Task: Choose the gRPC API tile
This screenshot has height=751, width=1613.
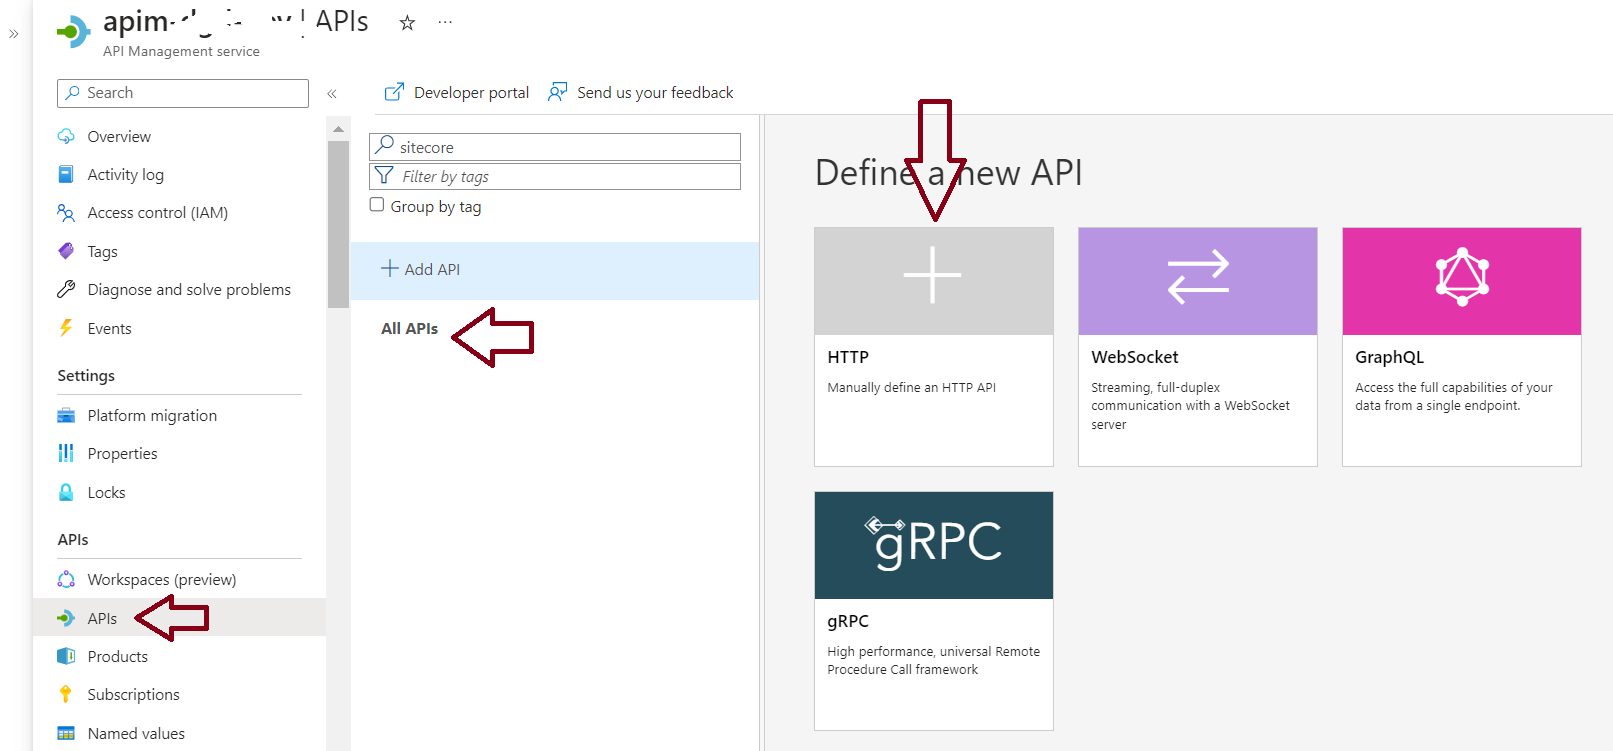Action: (934, 611)
